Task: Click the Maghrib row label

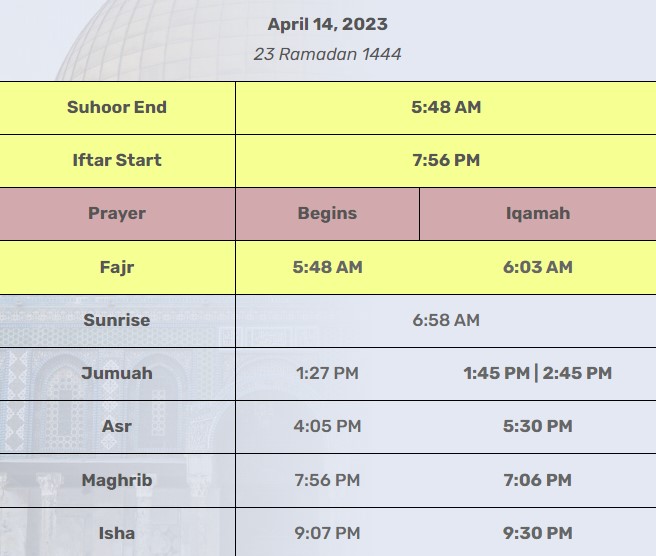Action: [x=117, y=480]
